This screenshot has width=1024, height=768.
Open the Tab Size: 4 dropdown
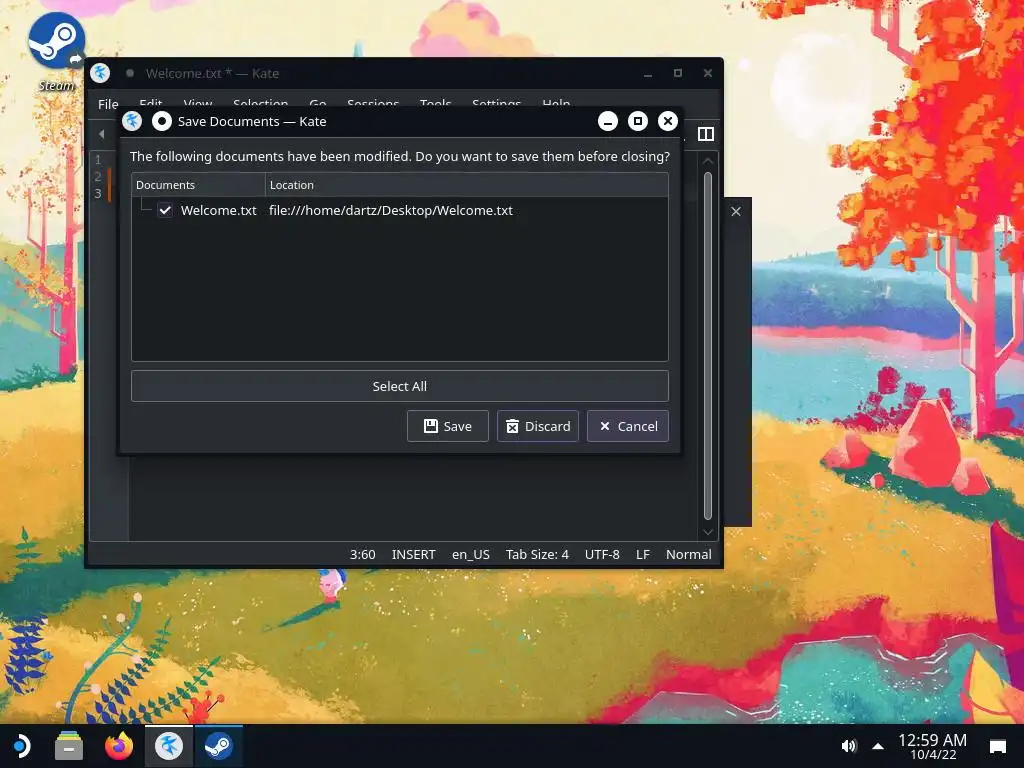[x=537, y=554]
